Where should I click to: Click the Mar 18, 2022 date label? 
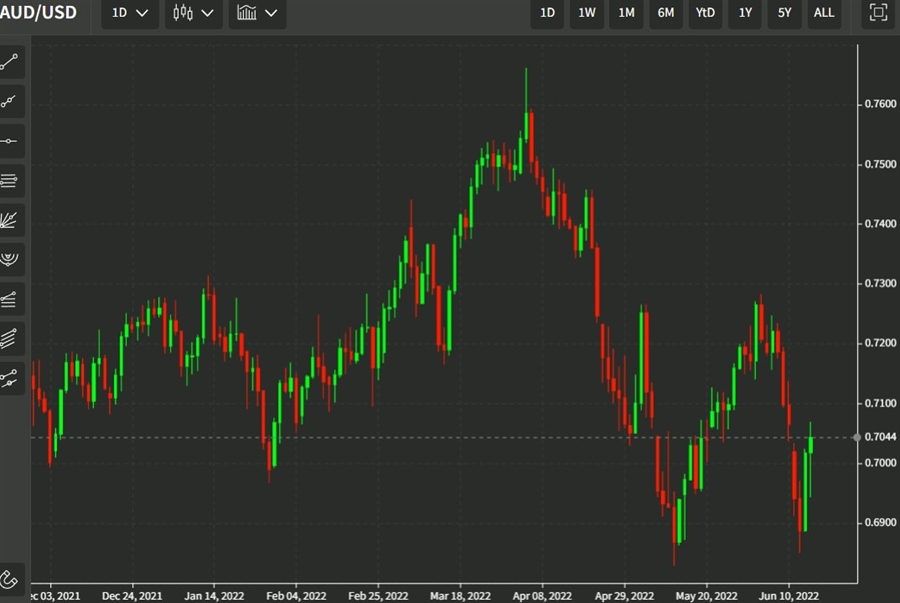460,596
